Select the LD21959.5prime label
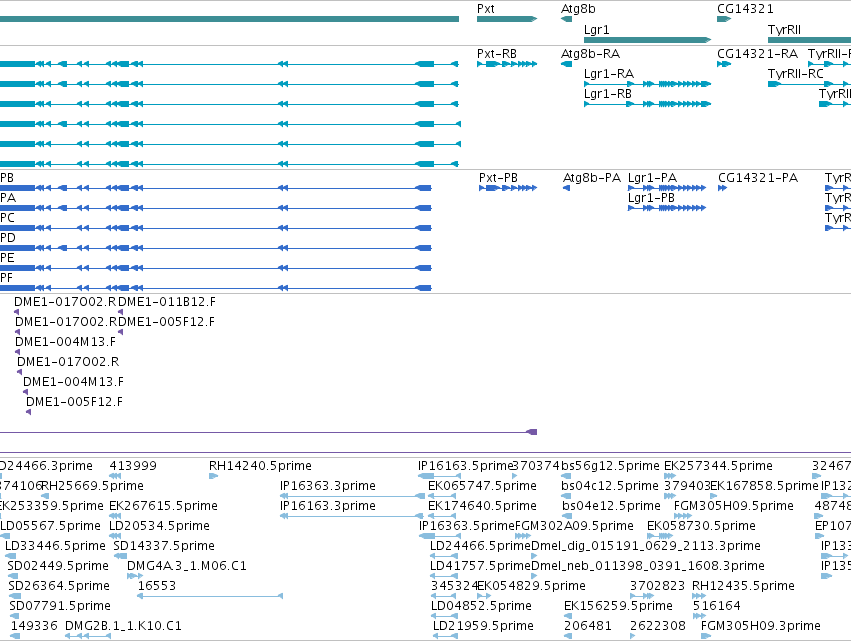Viewport: 851px width, 641px height. 484,626
